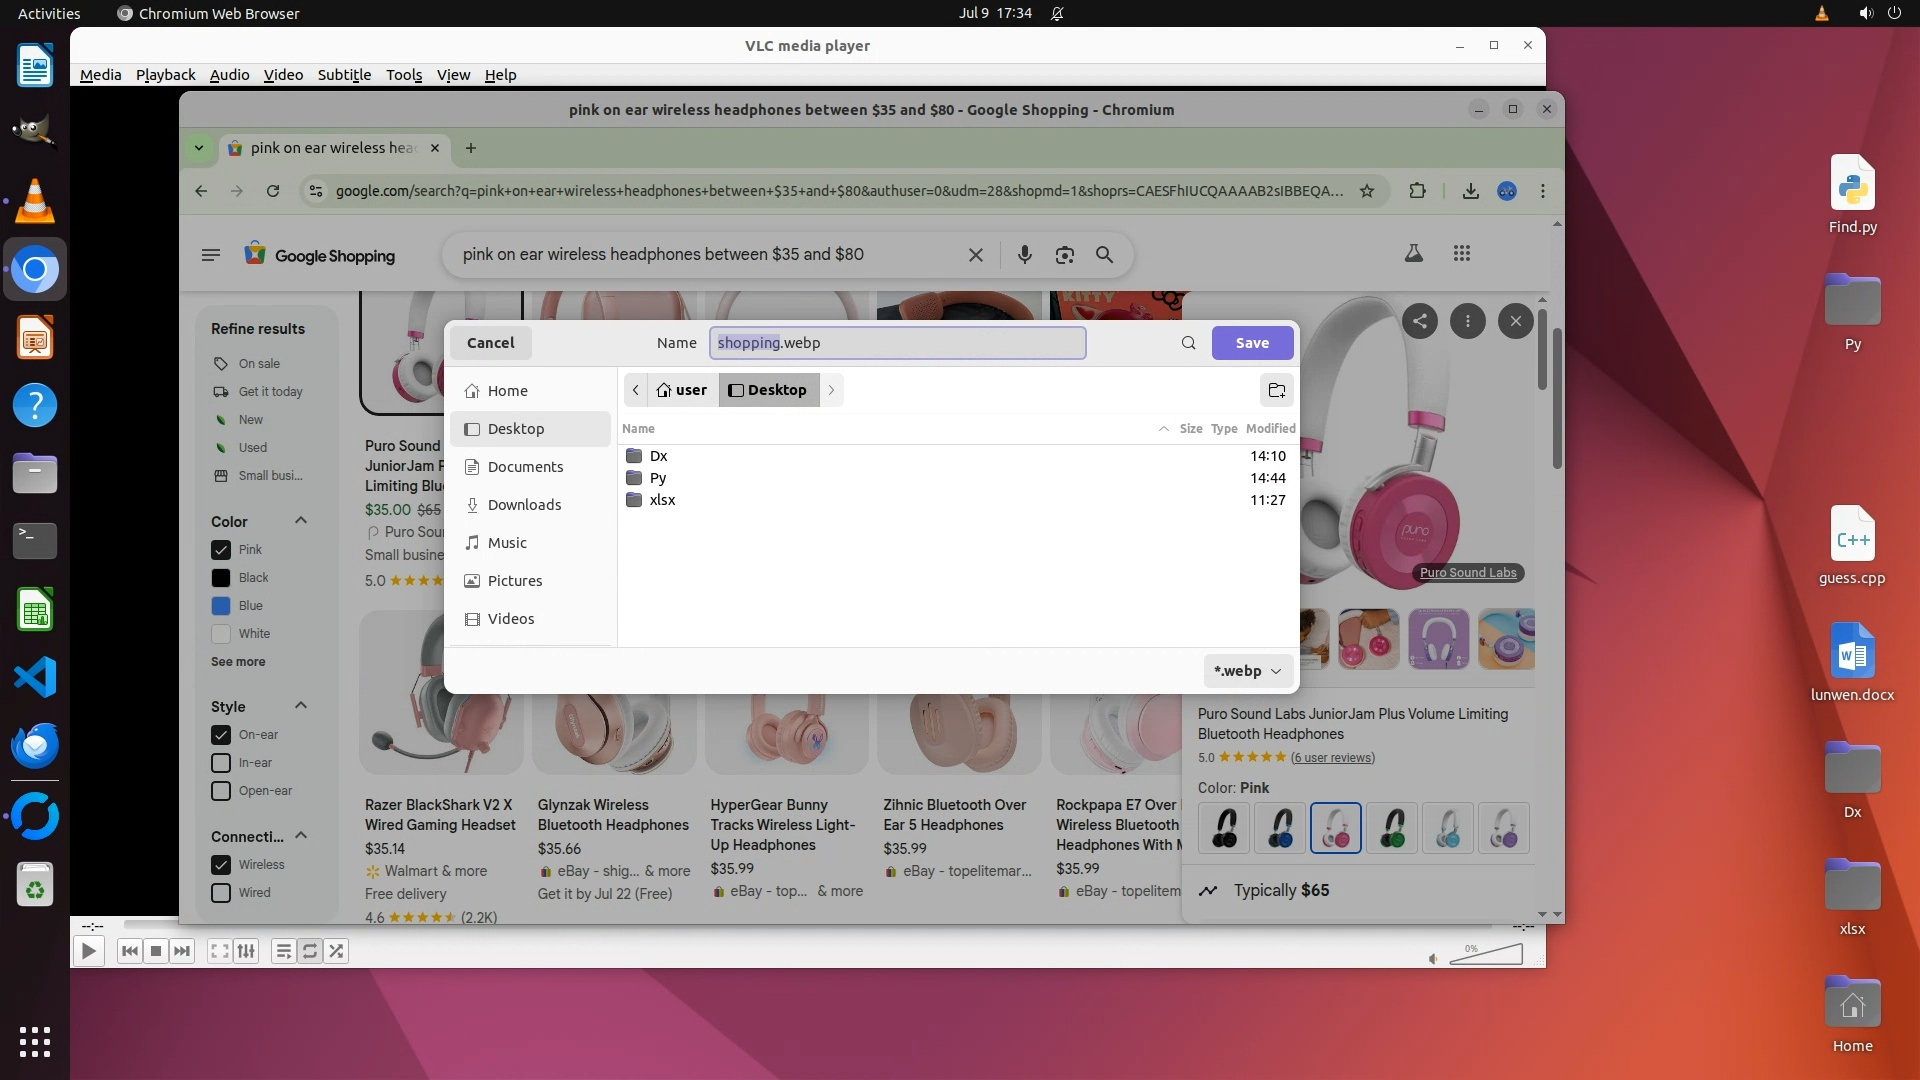Uncheck the Pink color checkbox
1920x1080 pixels.
tap(221, 550)
